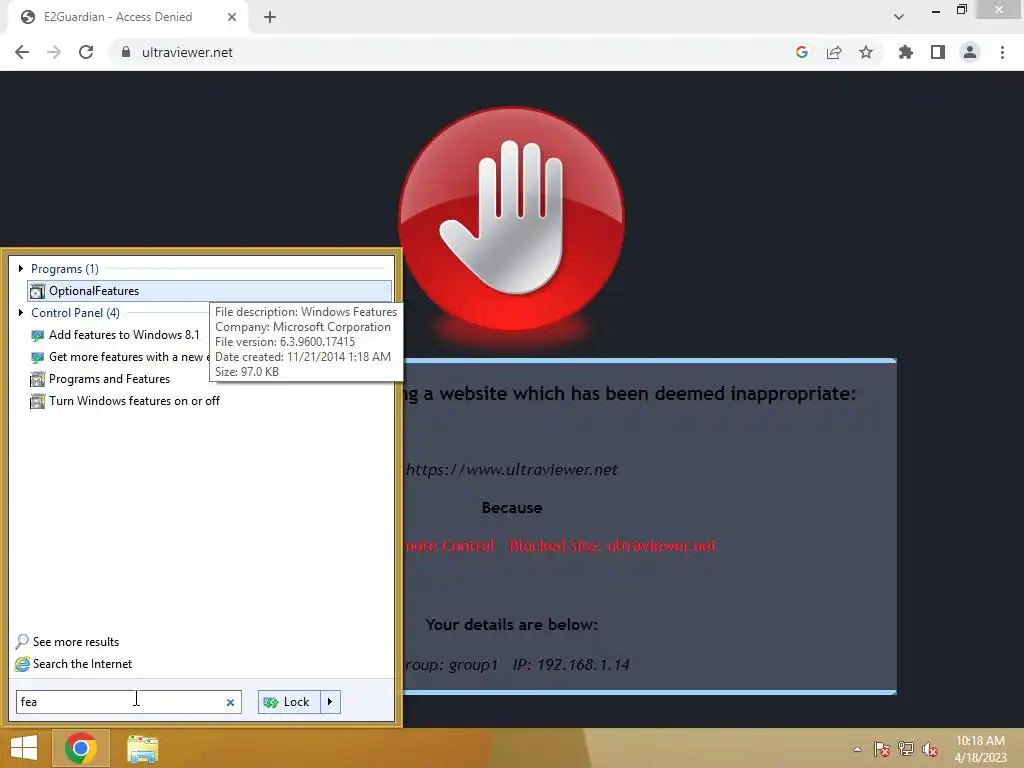Viewport: 1024px width, 768px height.
Task: Open the Google icon in address bar
Action: tap(802, 52)
